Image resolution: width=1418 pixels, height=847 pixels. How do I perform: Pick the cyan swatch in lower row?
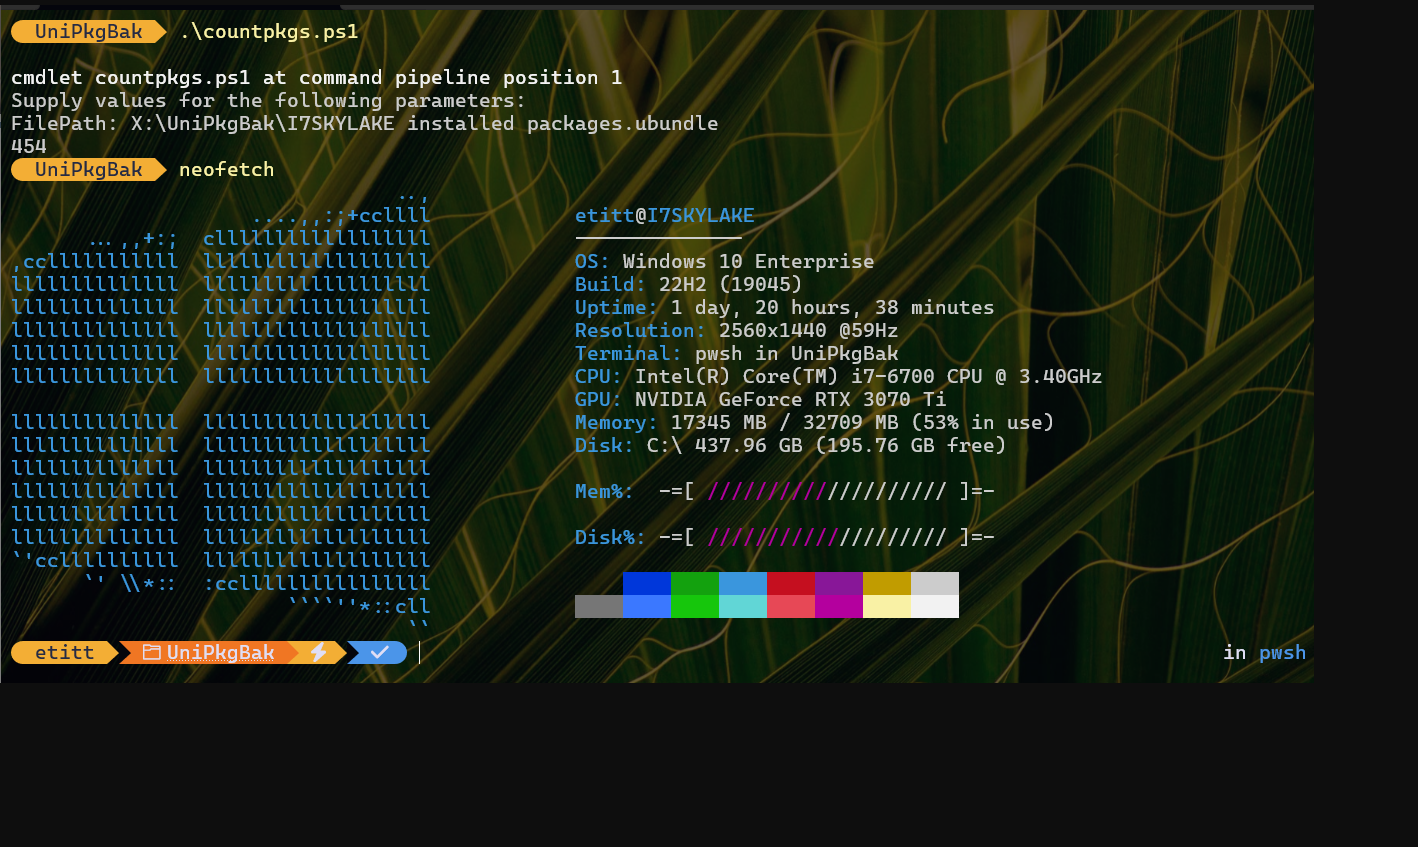pyautogui.click(x=743, y=606)
